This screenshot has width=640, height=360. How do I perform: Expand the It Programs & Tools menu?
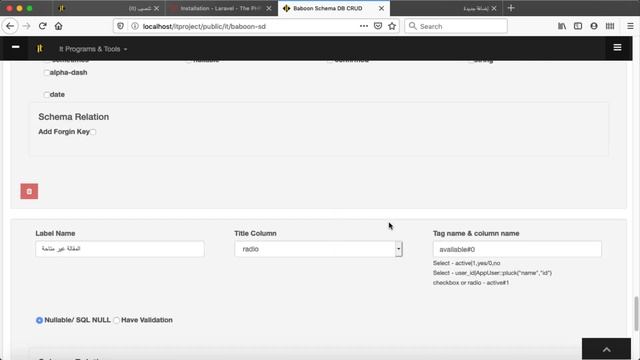pos(93,49)
